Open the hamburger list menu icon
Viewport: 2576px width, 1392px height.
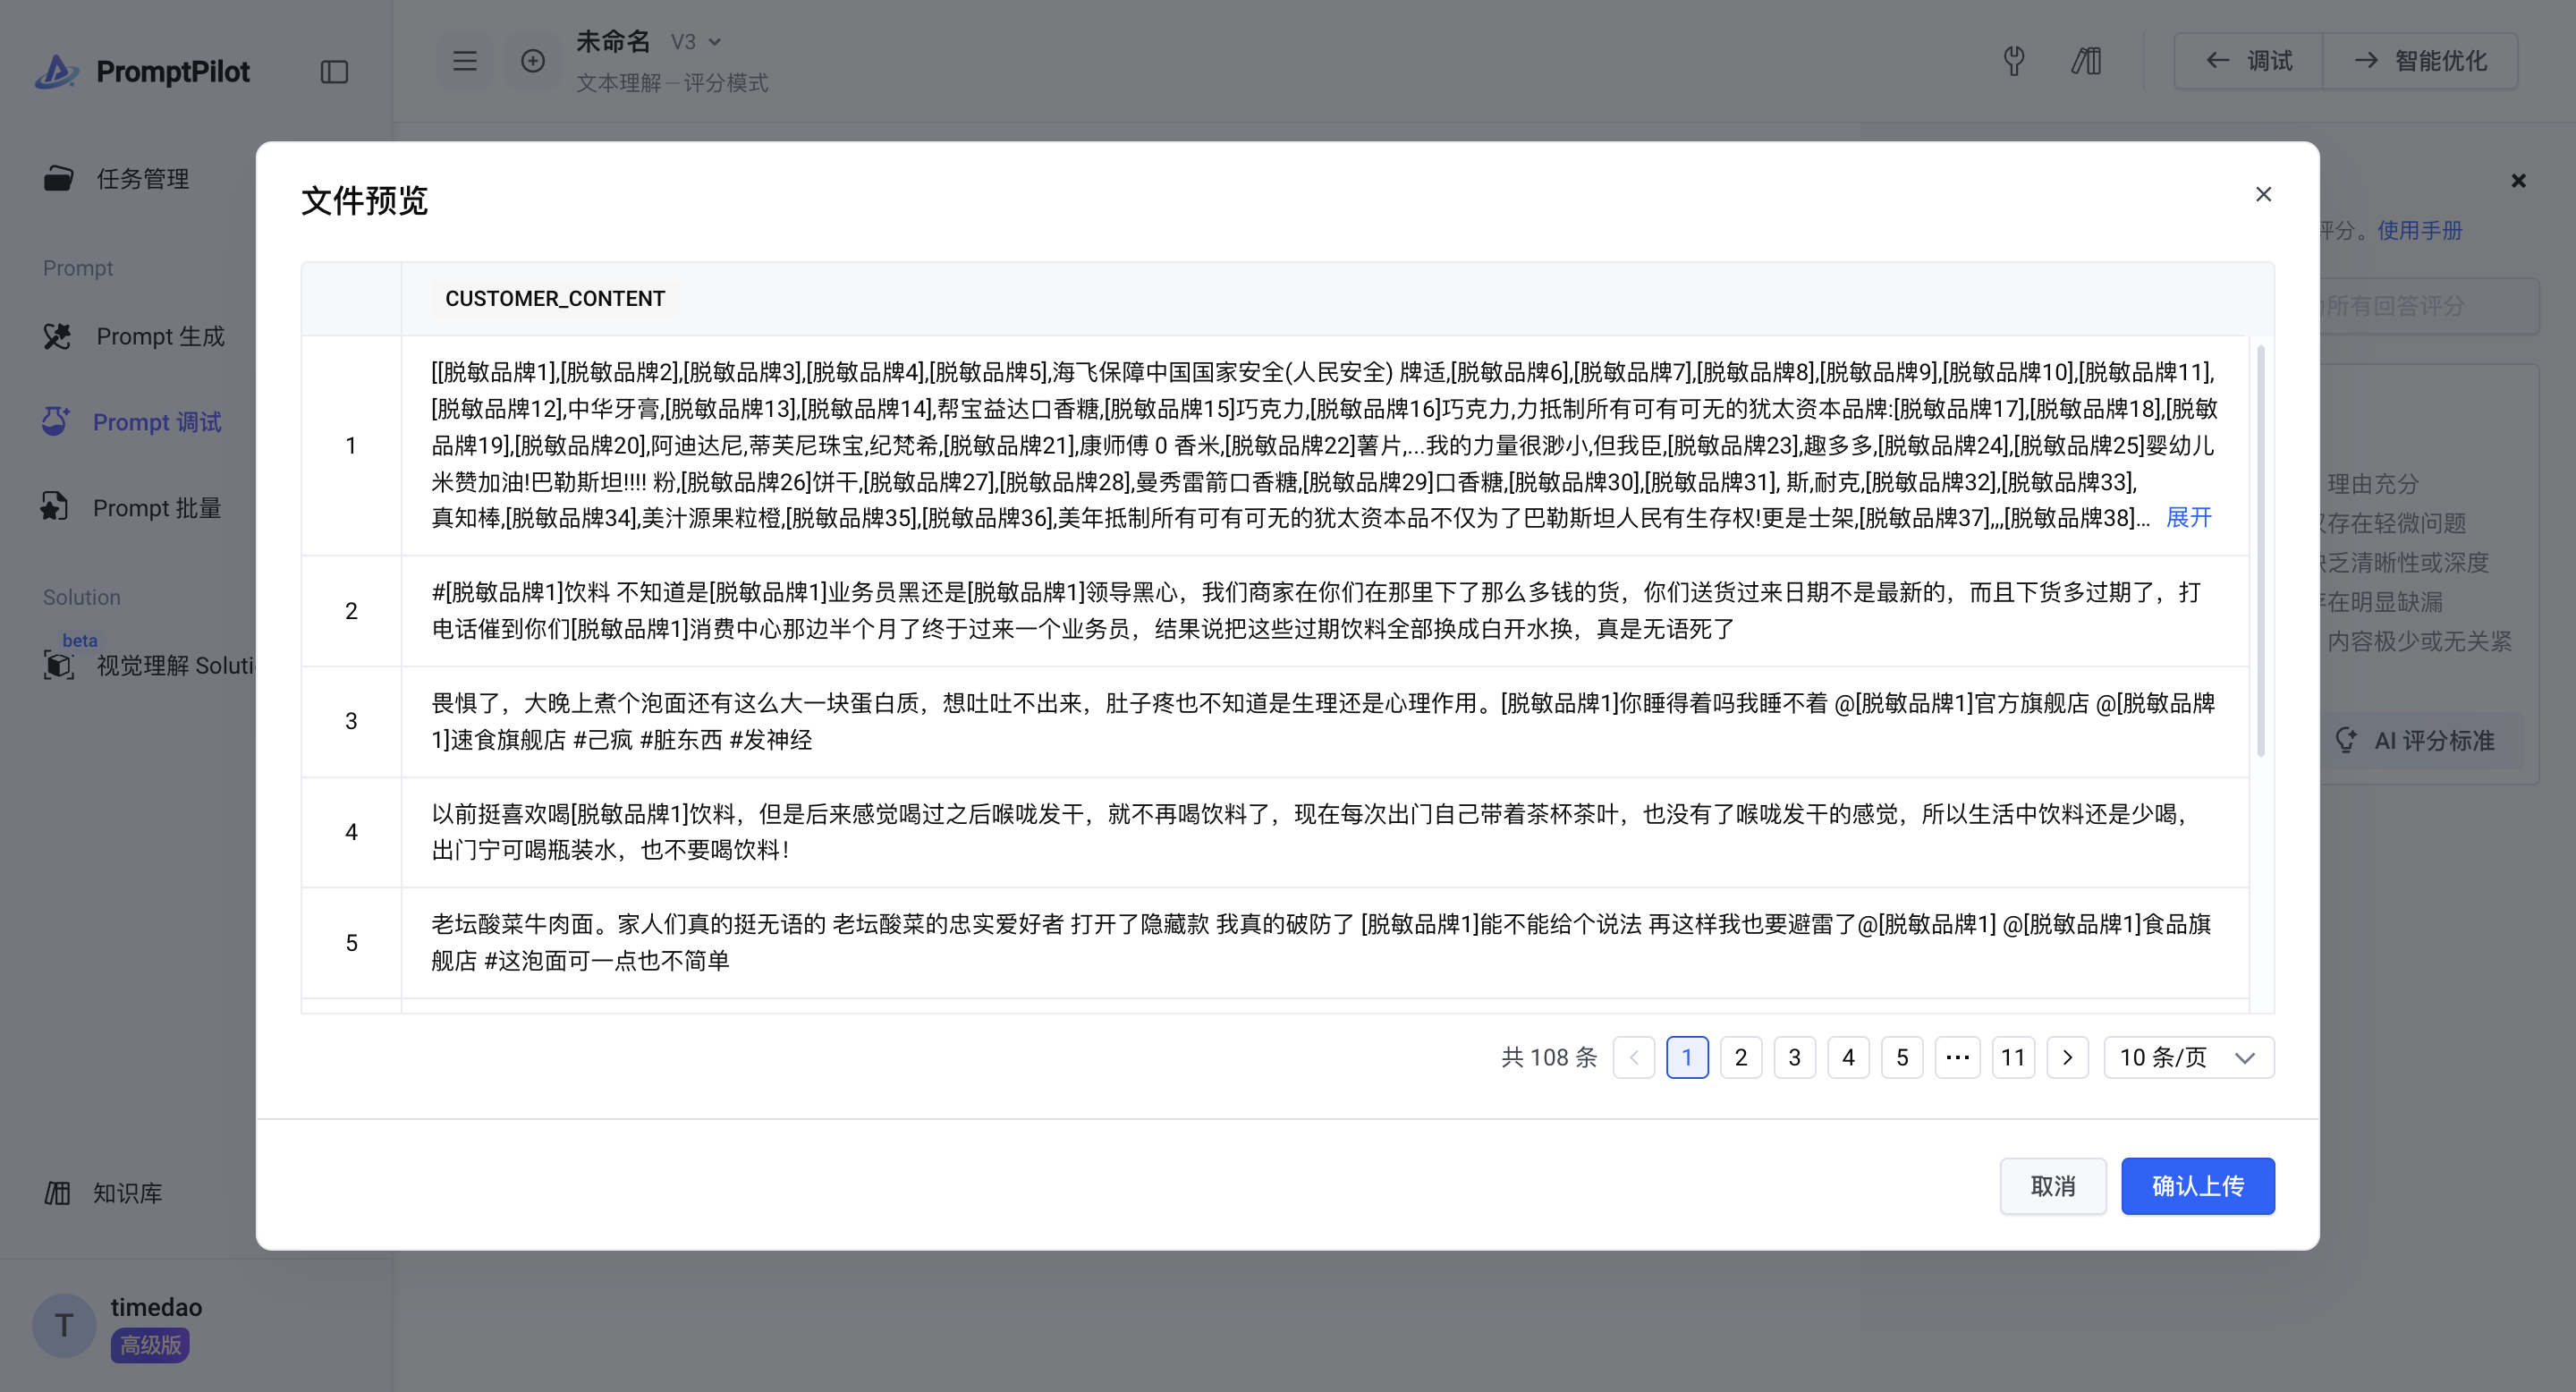pos(464,61)
